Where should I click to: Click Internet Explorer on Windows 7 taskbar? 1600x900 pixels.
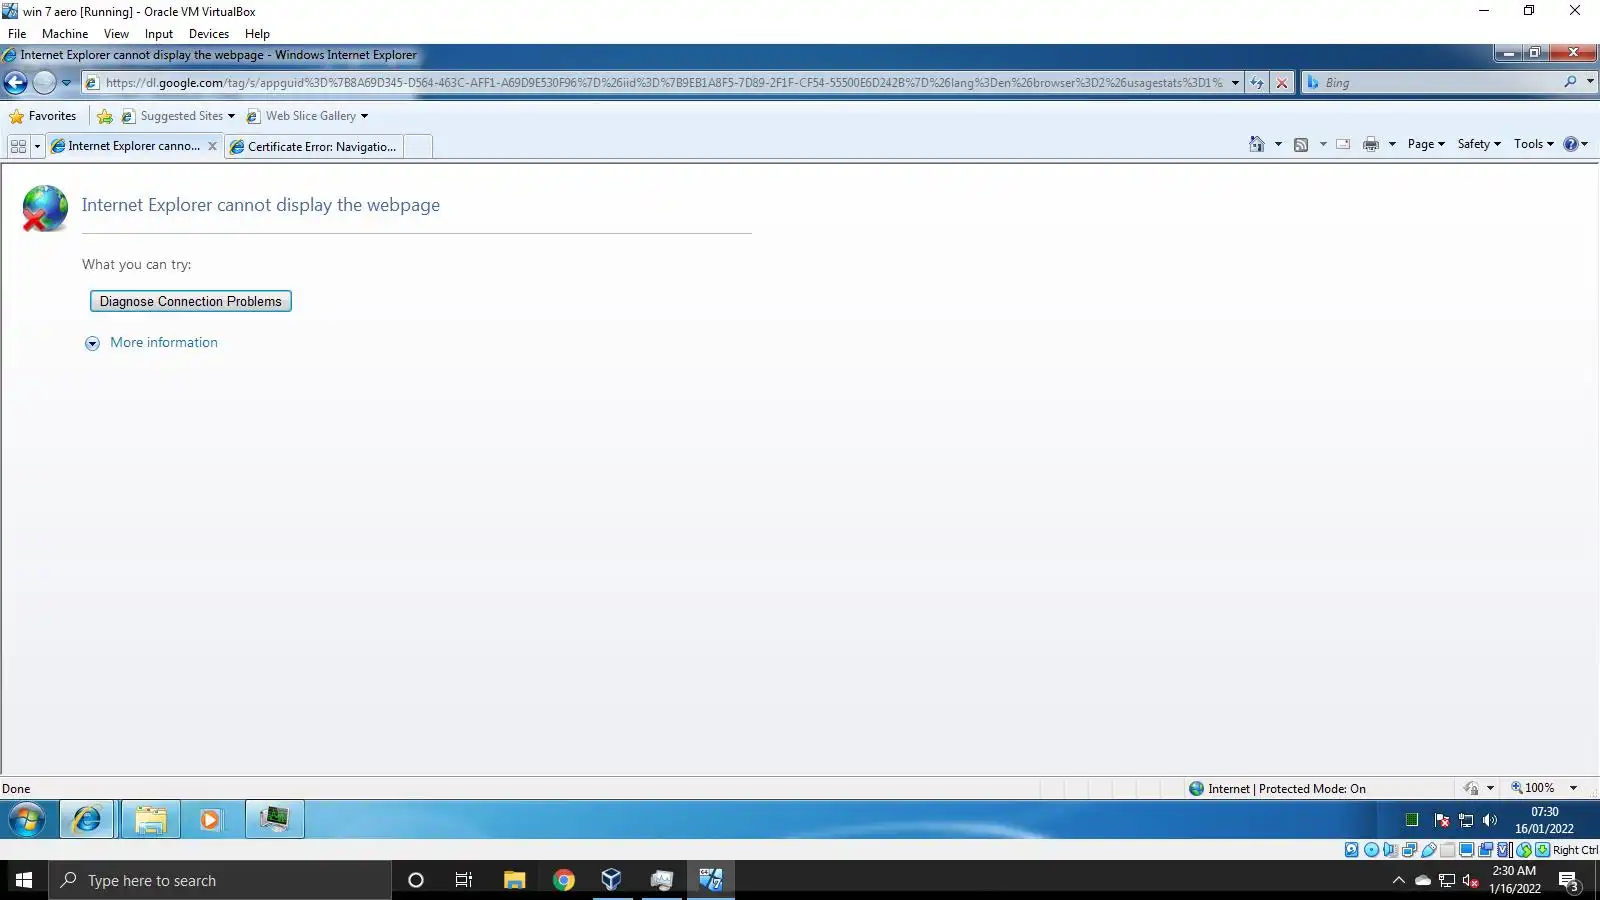point(88,820)
